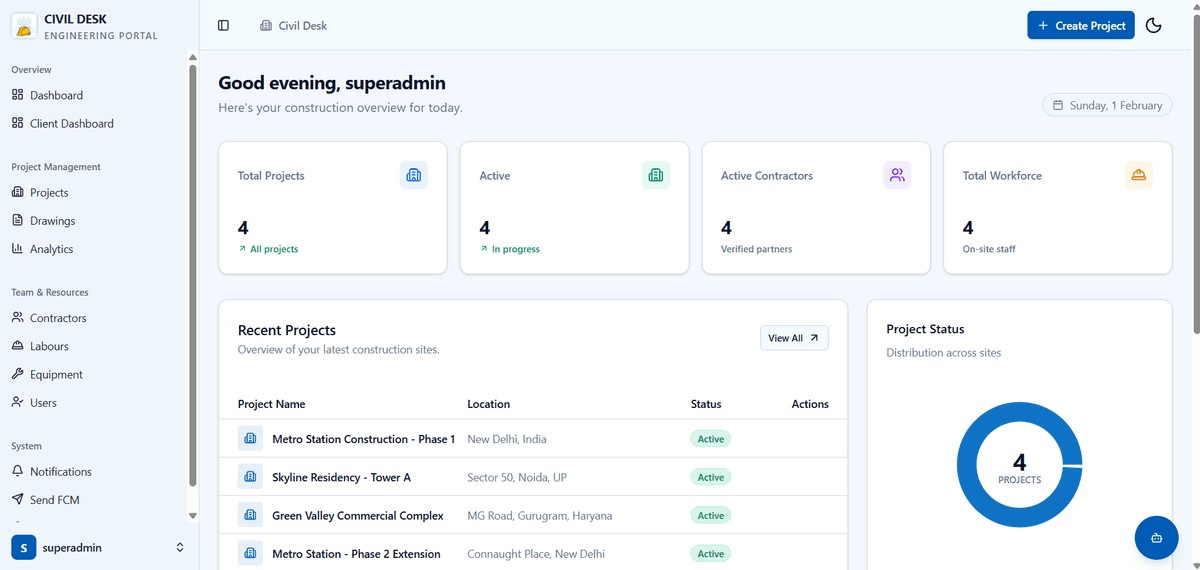Viewport: 1200px width, 570px height.
Task: Open the chatbot floating button
Action: tap(1156, 538)
